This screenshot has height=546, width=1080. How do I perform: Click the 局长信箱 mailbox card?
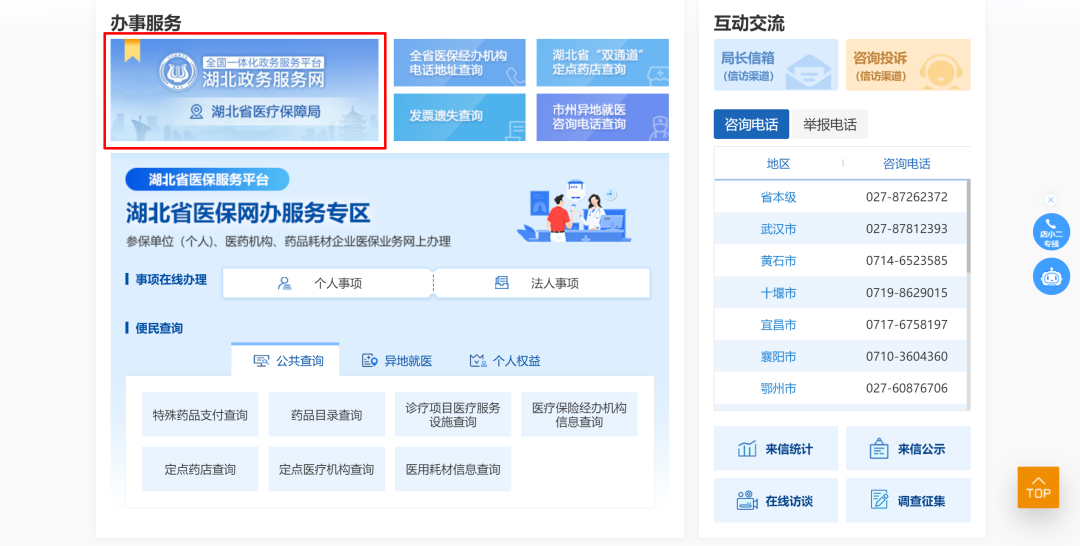776,65
